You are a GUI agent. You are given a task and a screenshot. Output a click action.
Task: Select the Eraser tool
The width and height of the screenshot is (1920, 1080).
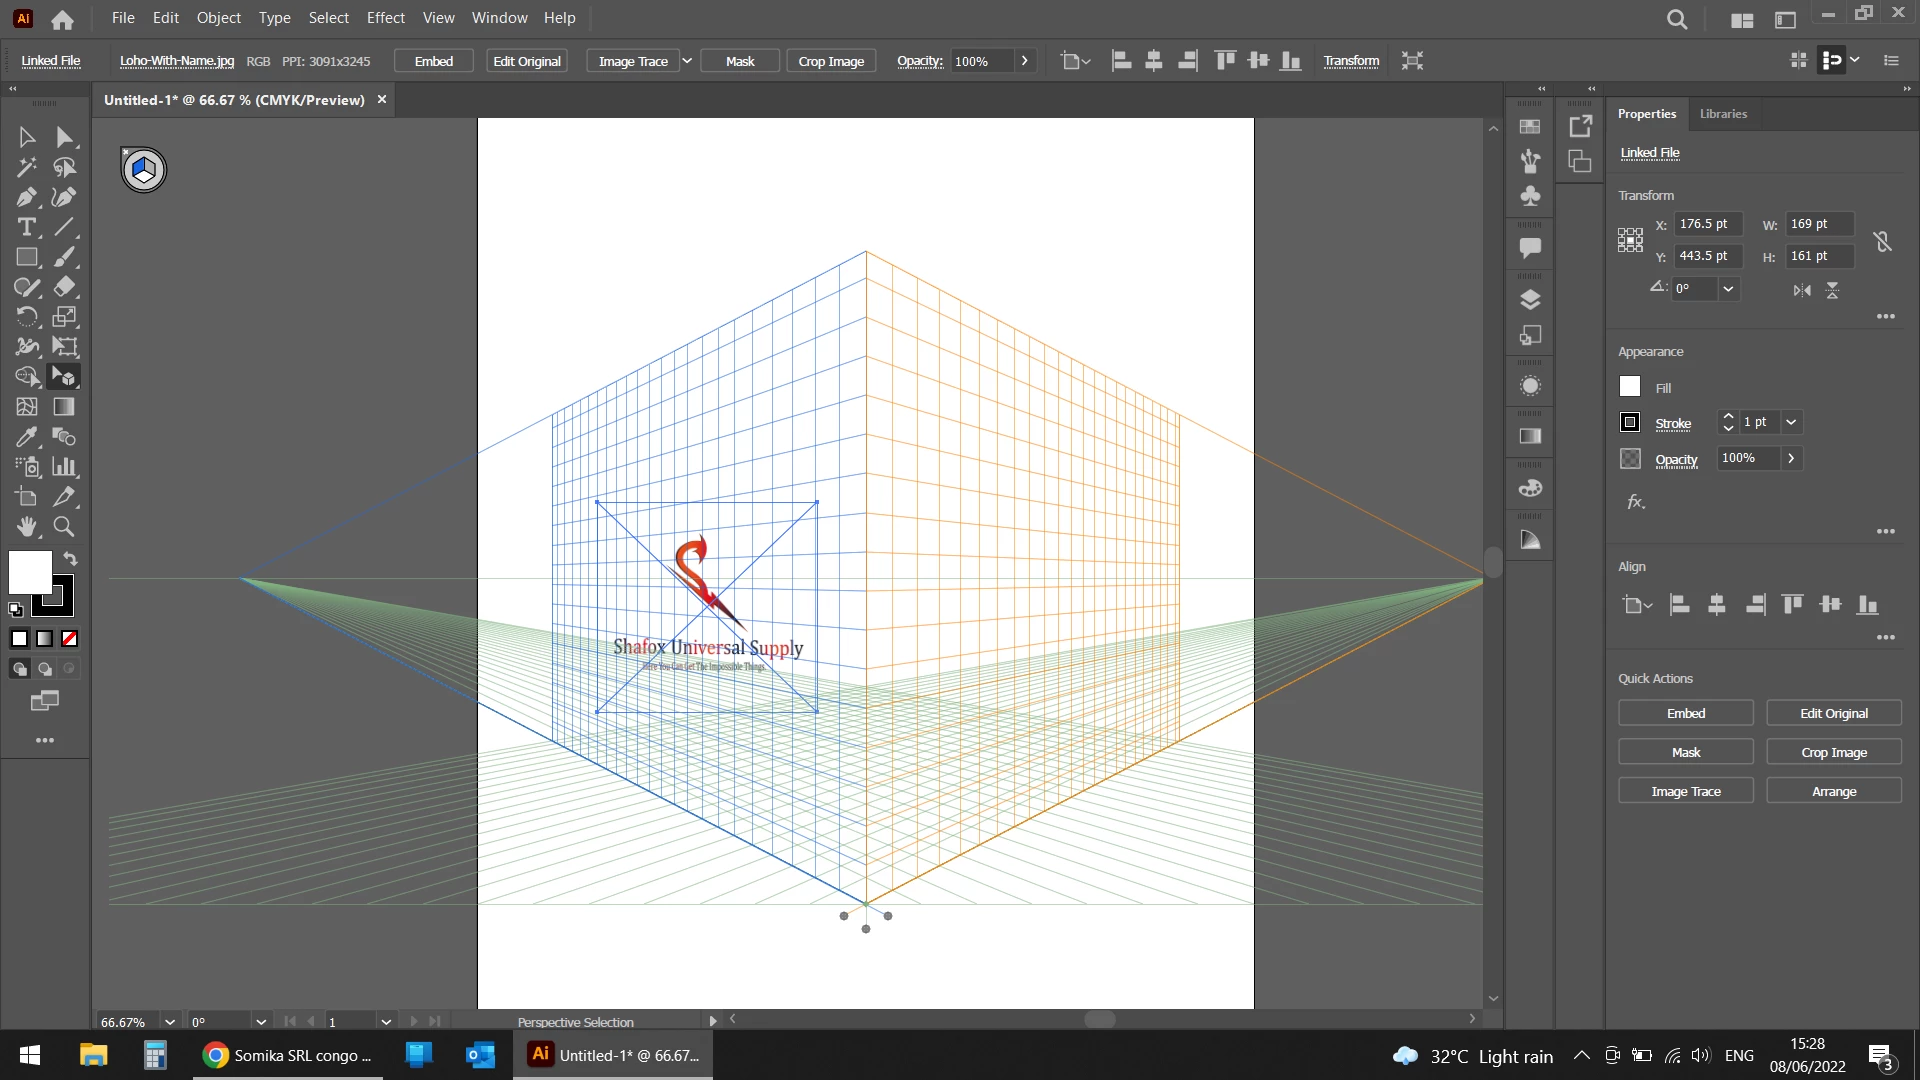pos(64,287)
